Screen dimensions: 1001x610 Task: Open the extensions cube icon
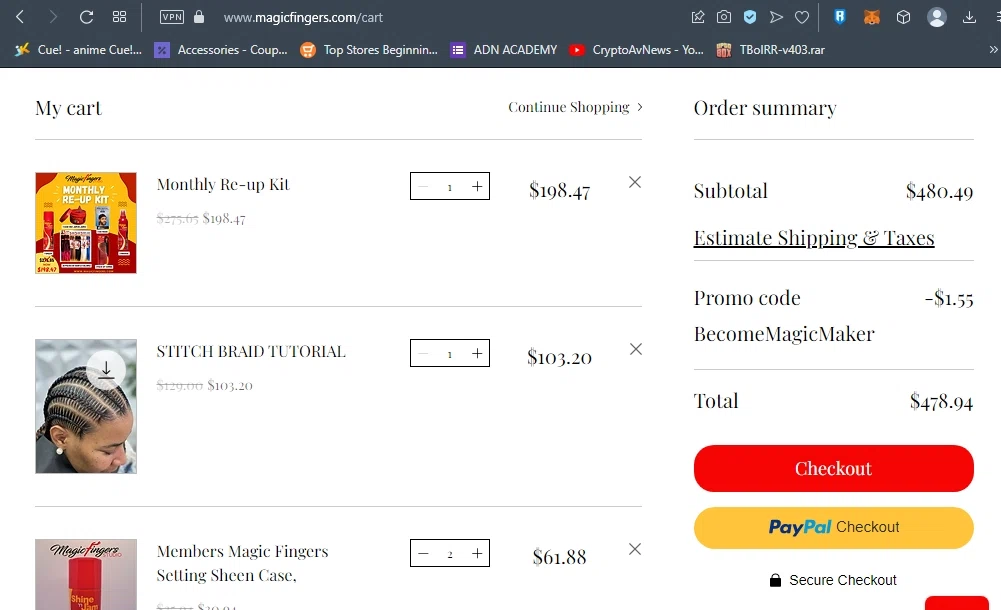click(x=903, y=17)
